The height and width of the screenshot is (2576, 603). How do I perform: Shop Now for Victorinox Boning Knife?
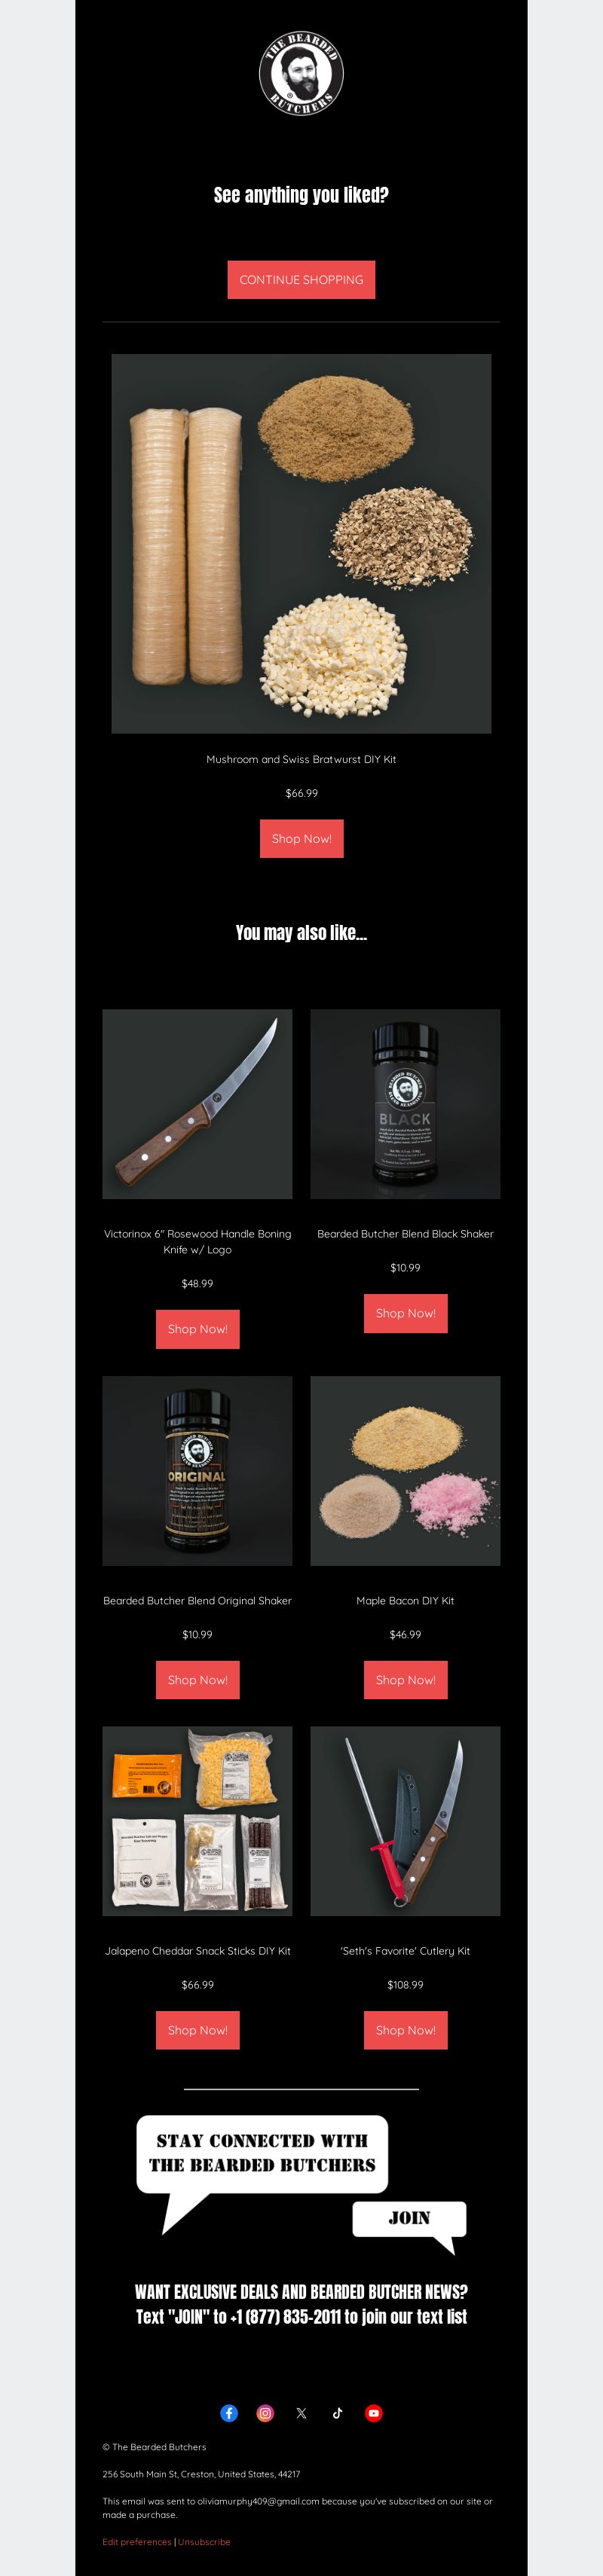(197, 1329)
